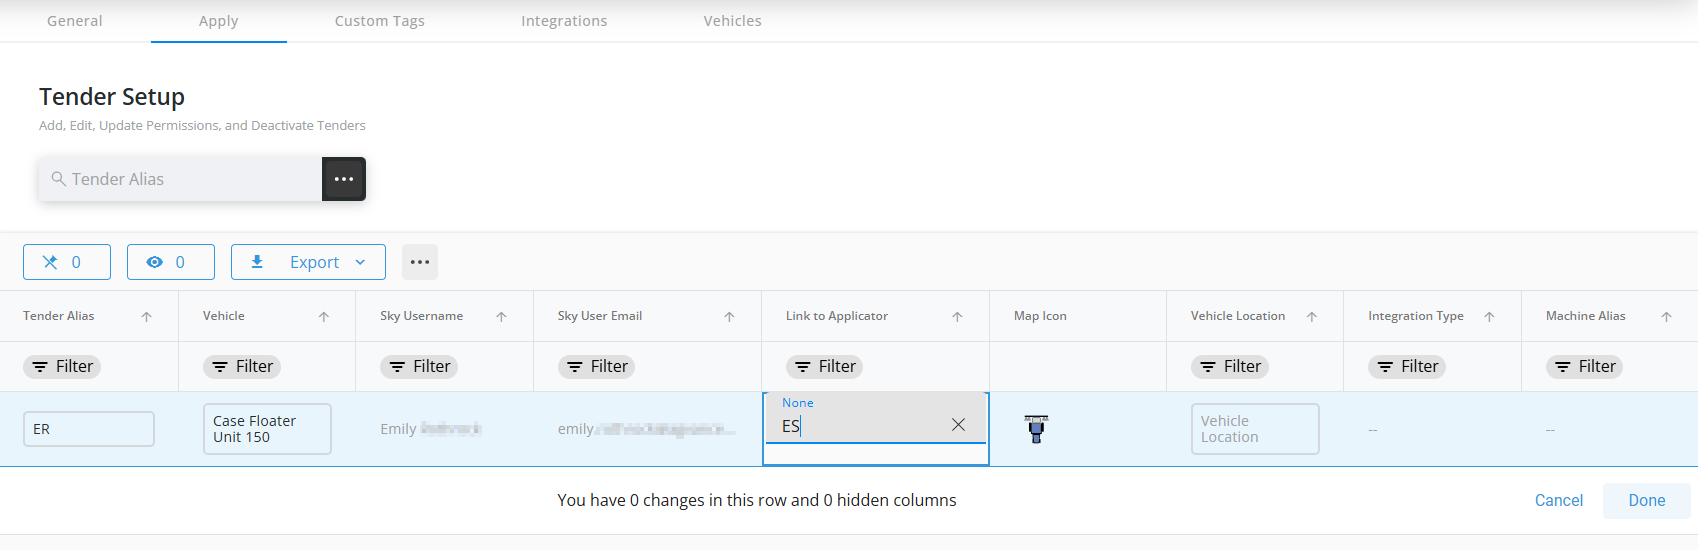Sort by Tender Alias column arrow
Viewport: 1698px width, 550px height.
(146, 317)
